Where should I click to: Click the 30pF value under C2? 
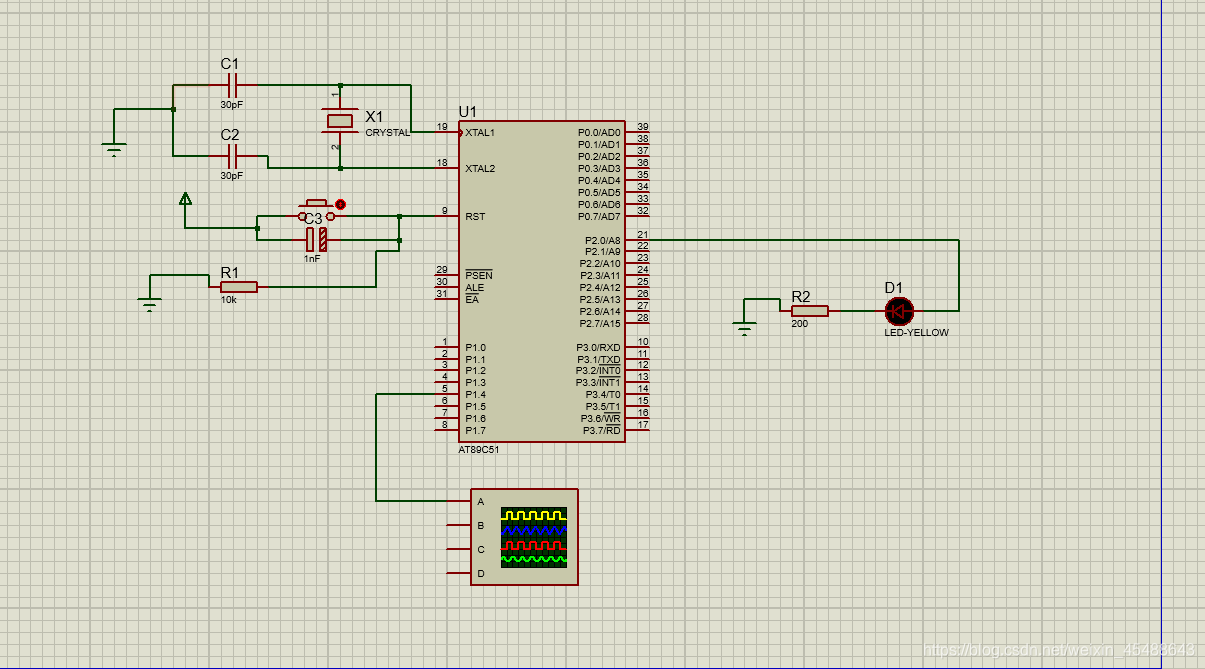[231, 175]
